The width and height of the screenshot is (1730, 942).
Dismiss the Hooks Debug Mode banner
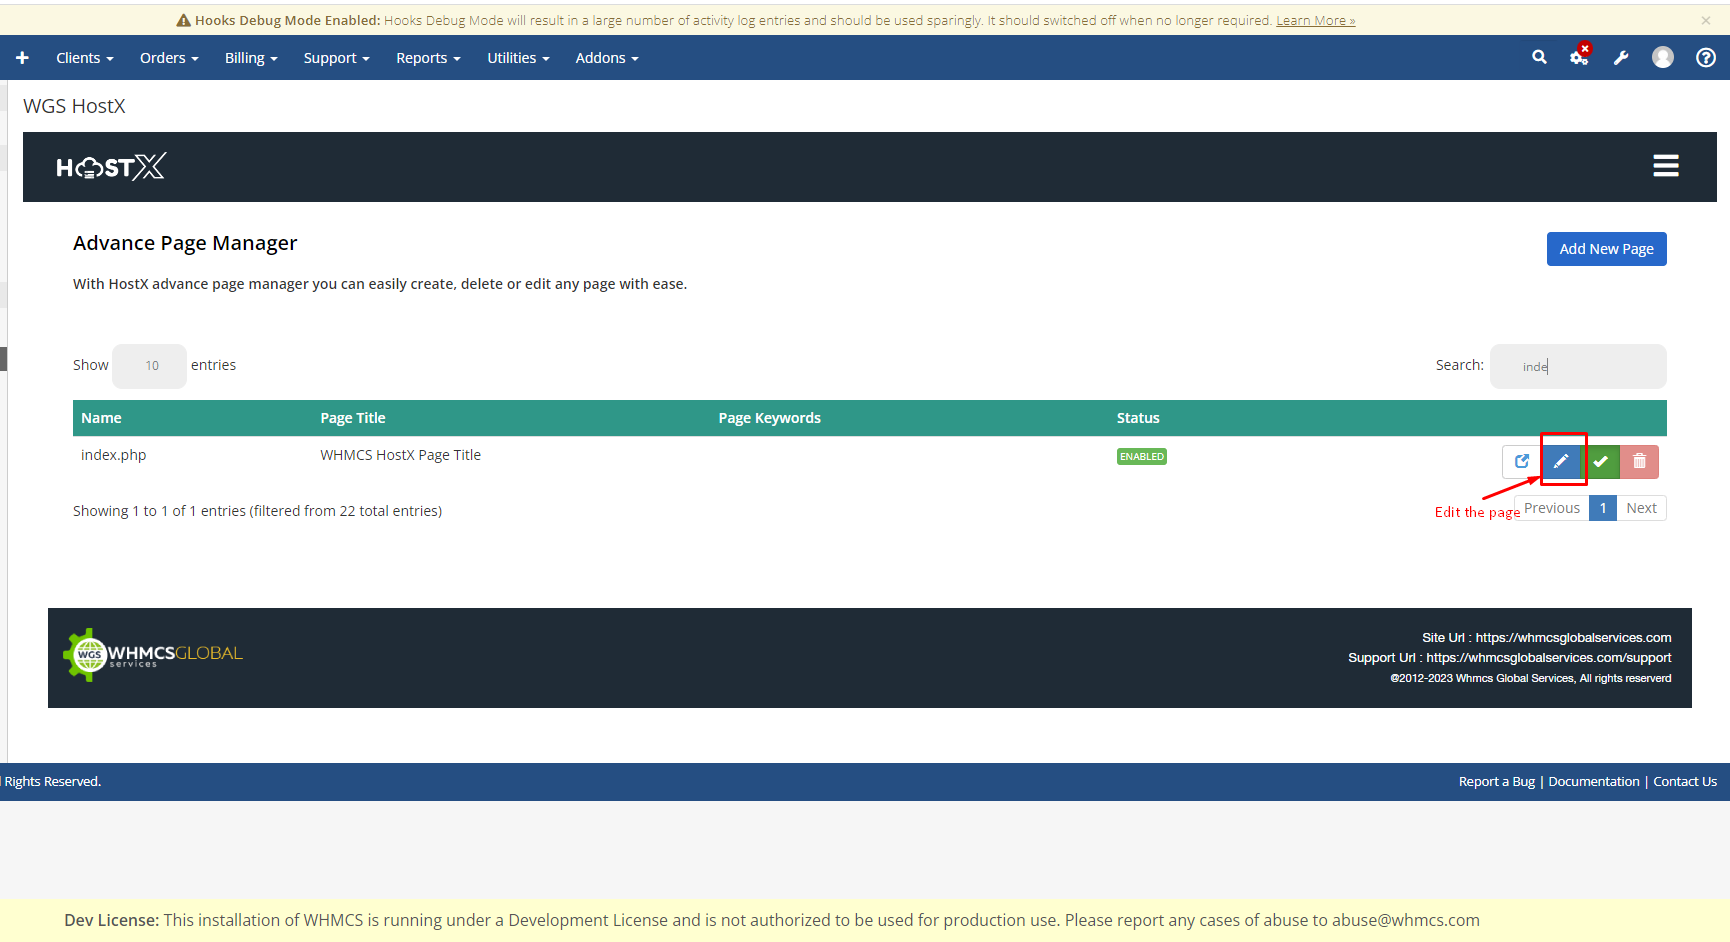click(x=1706, y=20)
